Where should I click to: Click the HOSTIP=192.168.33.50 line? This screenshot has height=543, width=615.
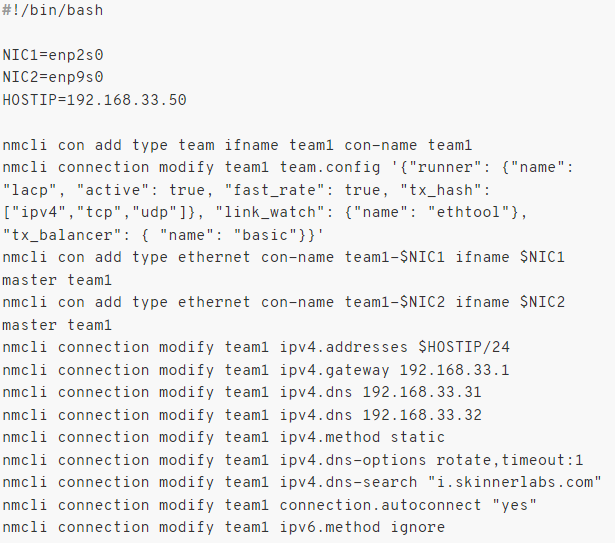(x=95, y=100)
